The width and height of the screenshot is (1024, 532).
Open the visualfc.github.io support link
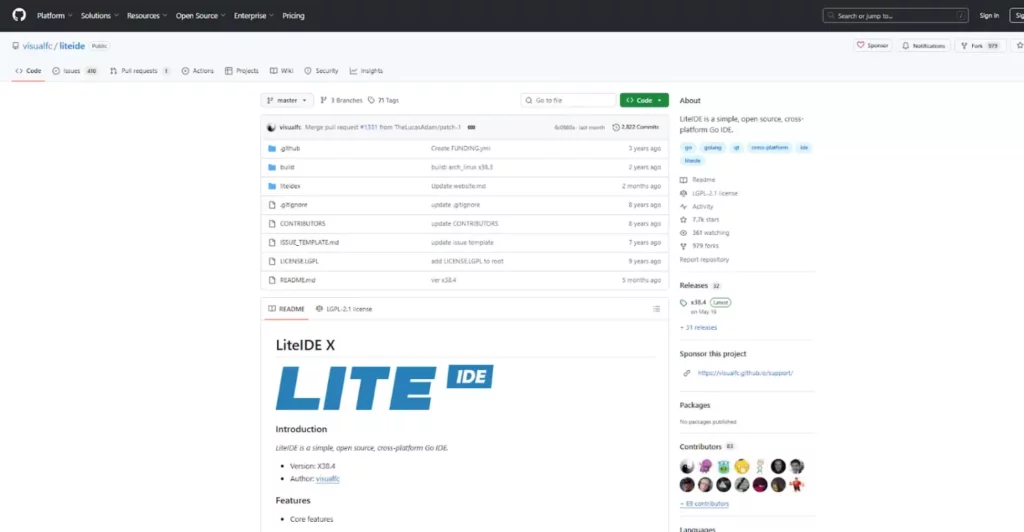745,373
